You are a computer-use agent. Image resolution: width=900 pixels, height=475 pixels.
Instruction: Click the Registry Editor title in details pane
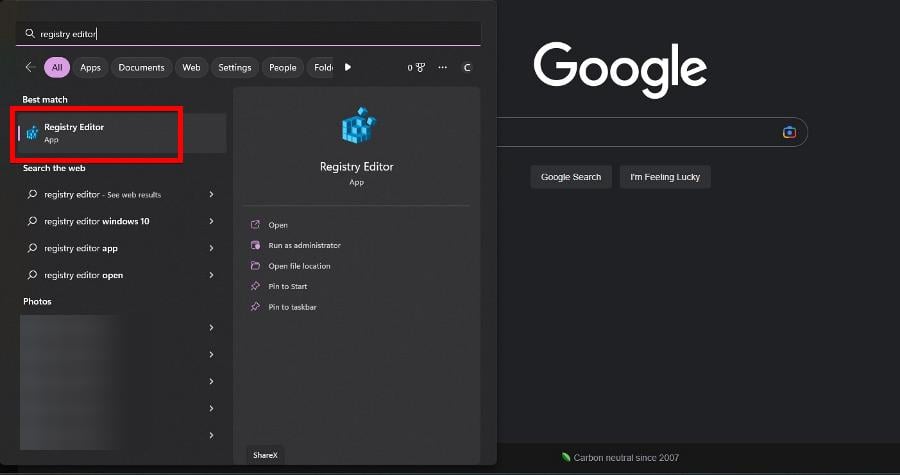pos(356,167)
